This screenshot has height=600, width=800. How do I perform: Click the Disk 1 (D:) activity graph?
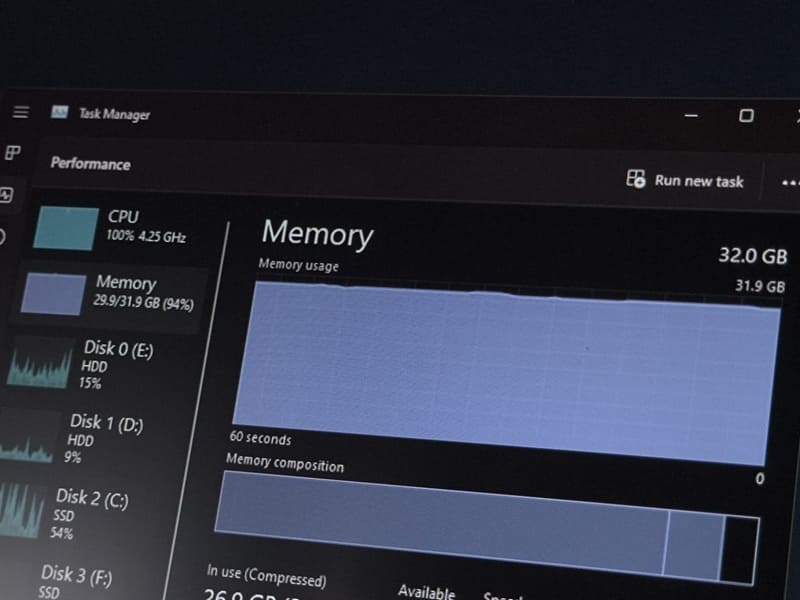(28, 437)
